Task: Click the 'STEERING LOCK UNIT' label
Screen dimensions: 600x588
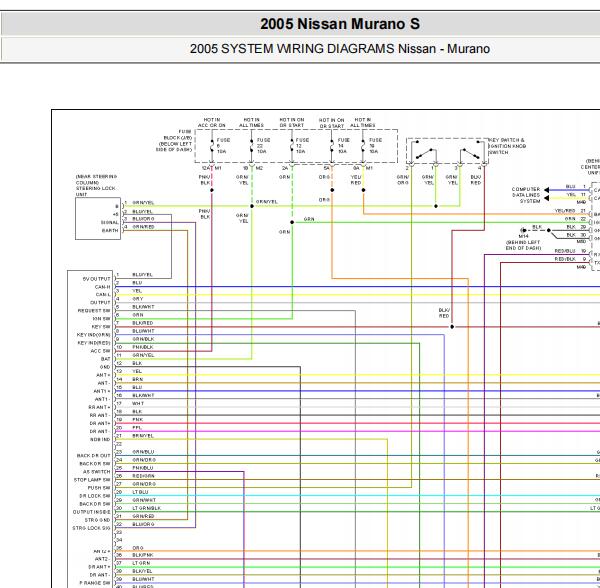Action: click(x=96, y=191)
